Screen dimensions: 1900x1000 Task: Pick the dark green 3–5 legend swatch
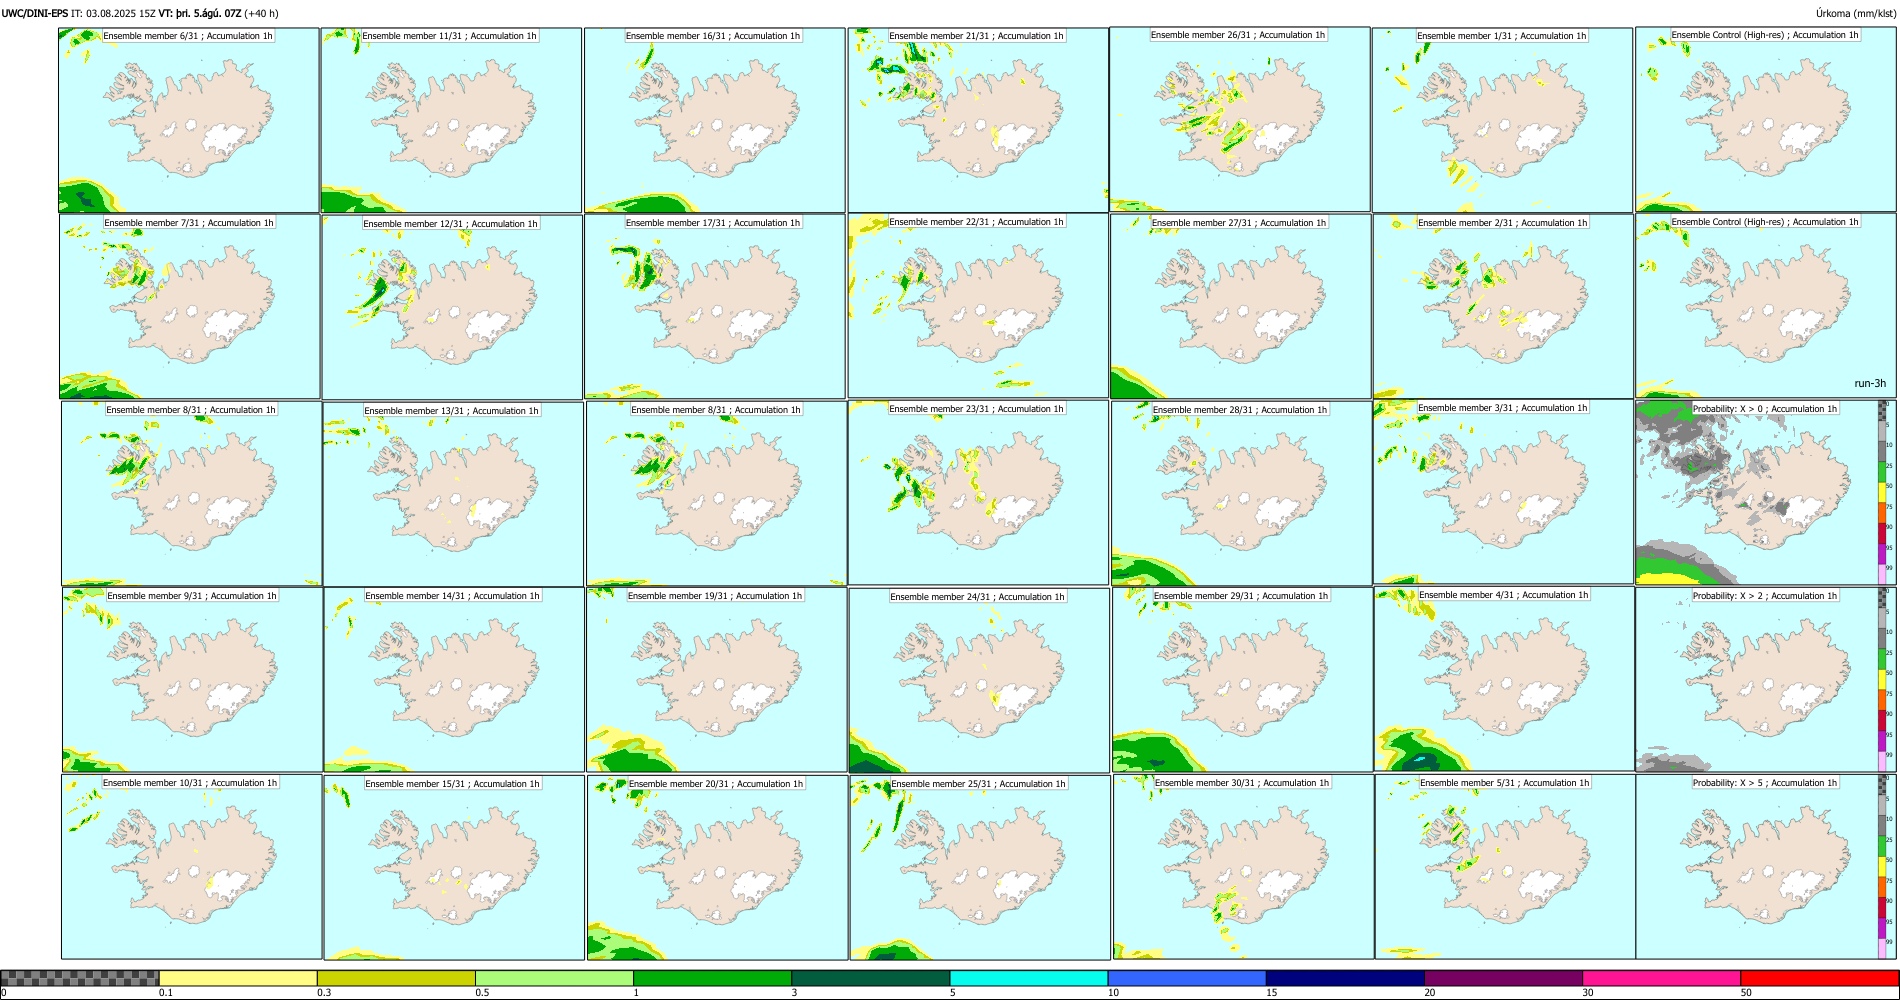870,978
